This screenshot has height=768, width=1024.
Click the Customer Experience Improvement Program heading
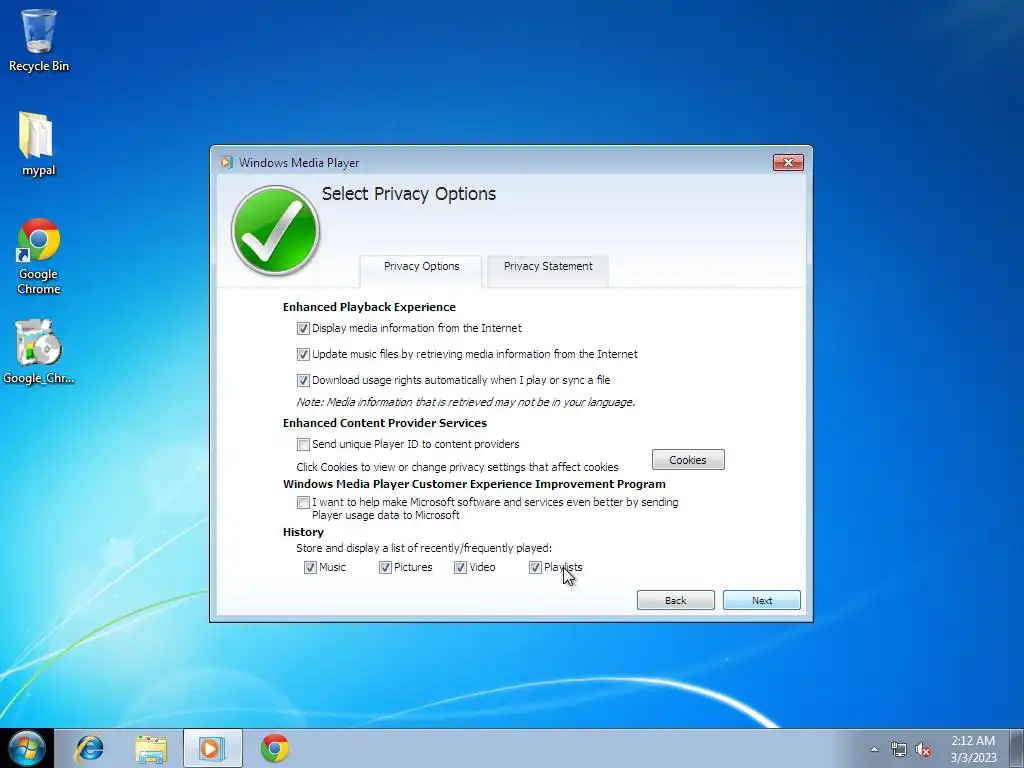coord(474,484)
